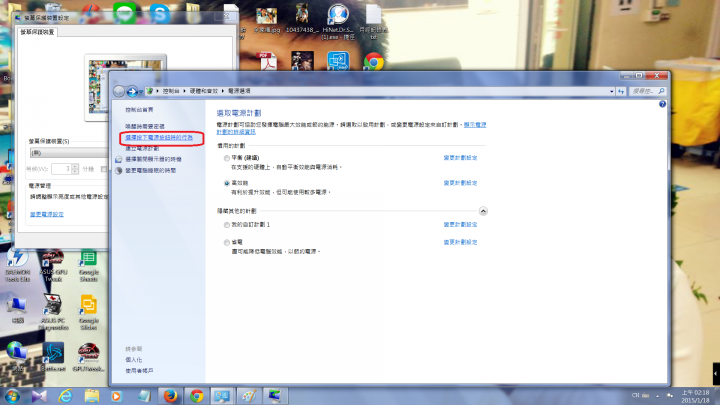Open 變更計劃設定 for the 平衡 plan
The height and width of the screenshot is (405, 720).
pyautogui.click(x=460, y=158)
